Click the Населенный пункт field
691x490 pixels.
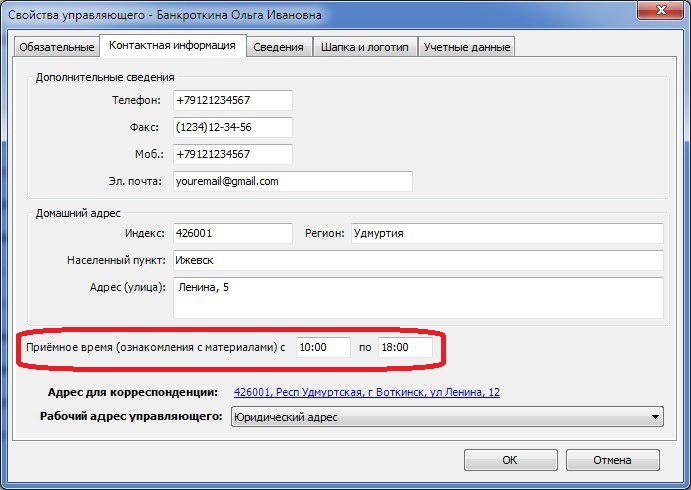(417, 260)
